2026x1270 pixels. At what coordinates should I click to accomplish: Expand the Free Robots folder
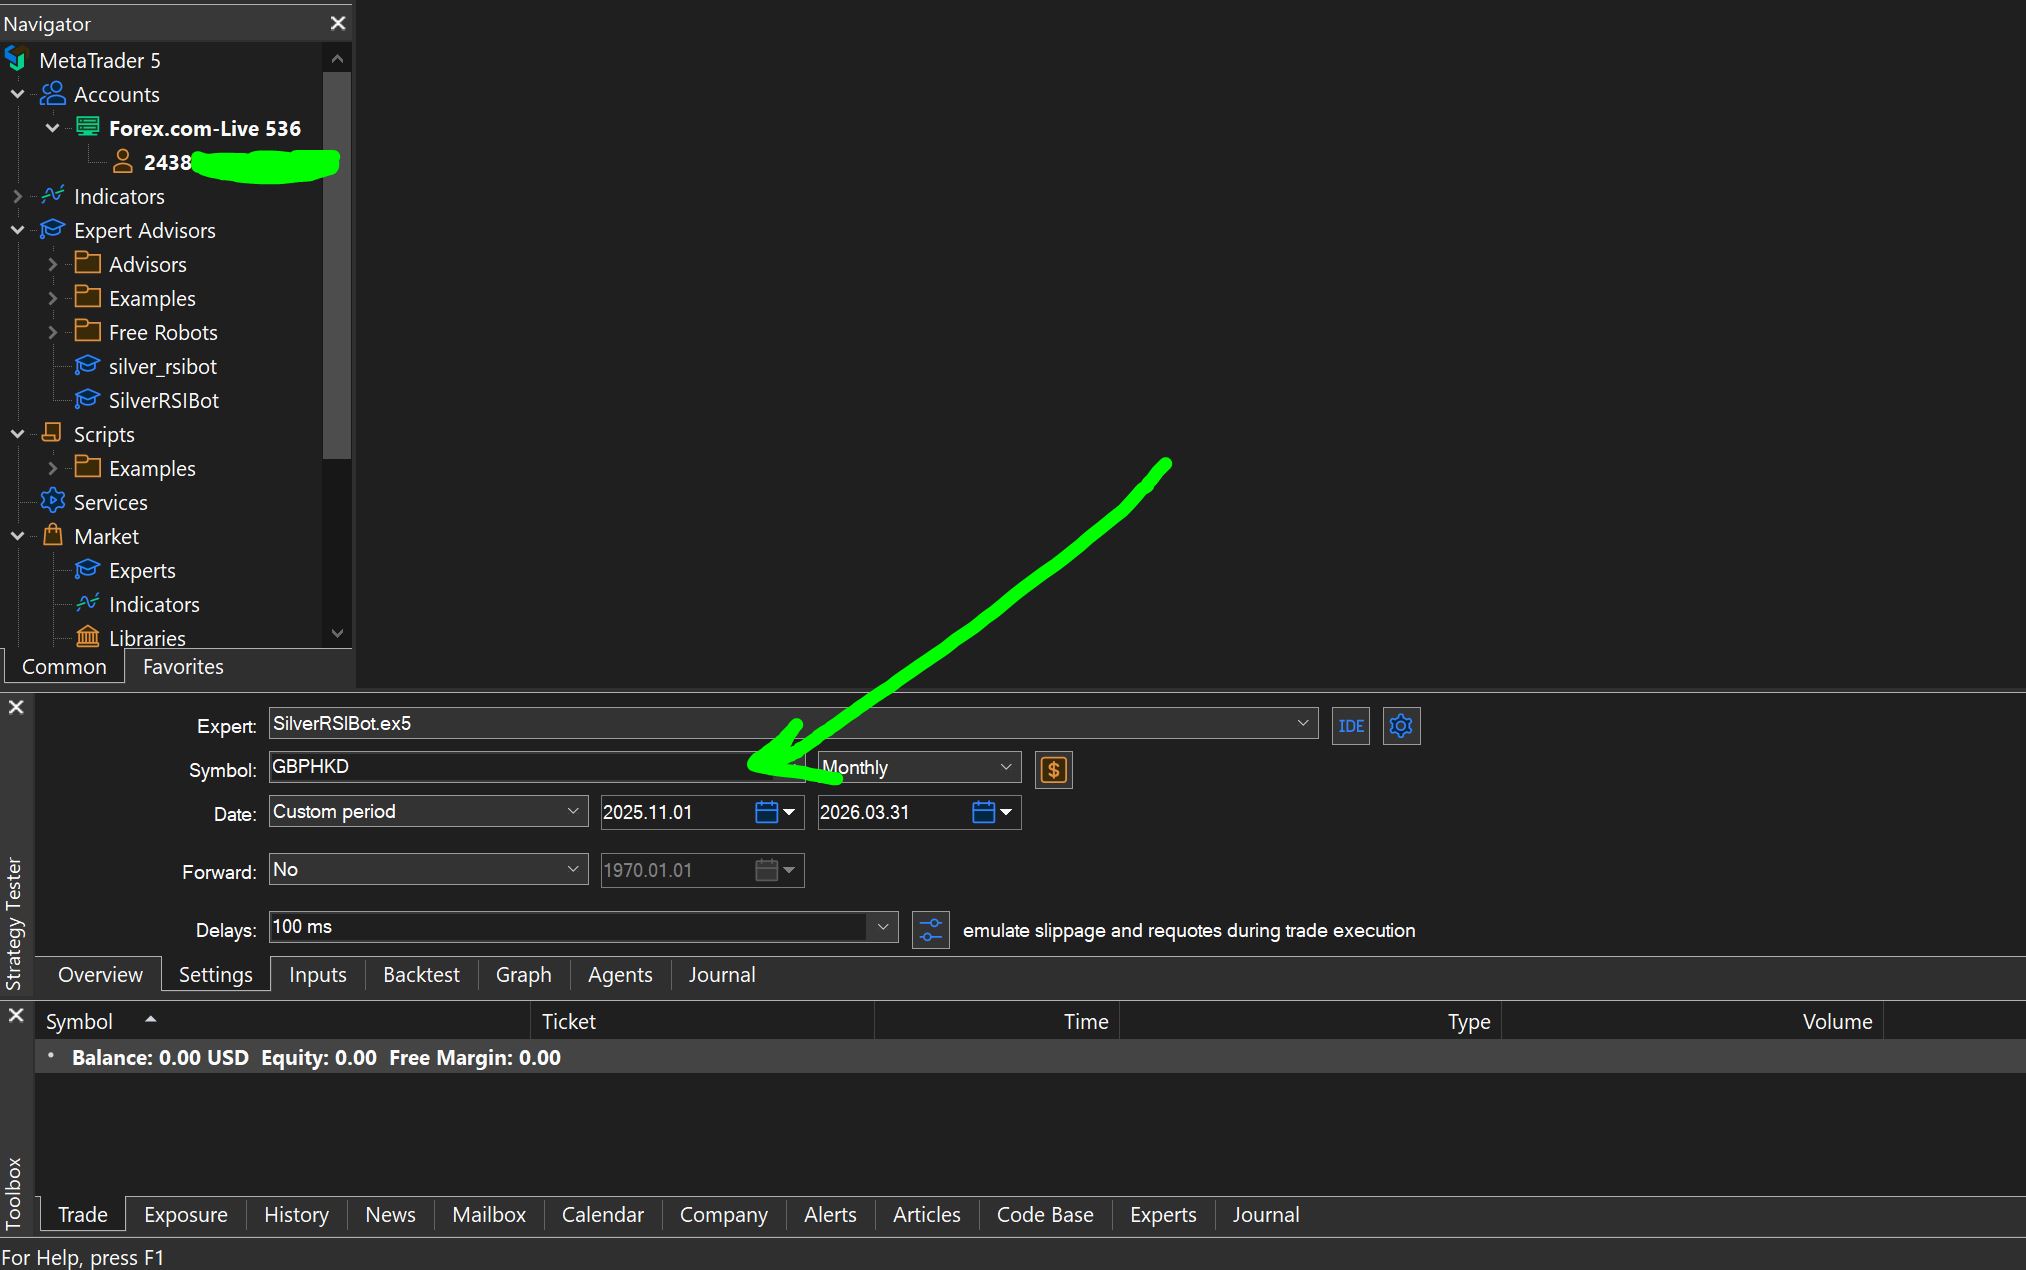point(53,332)
